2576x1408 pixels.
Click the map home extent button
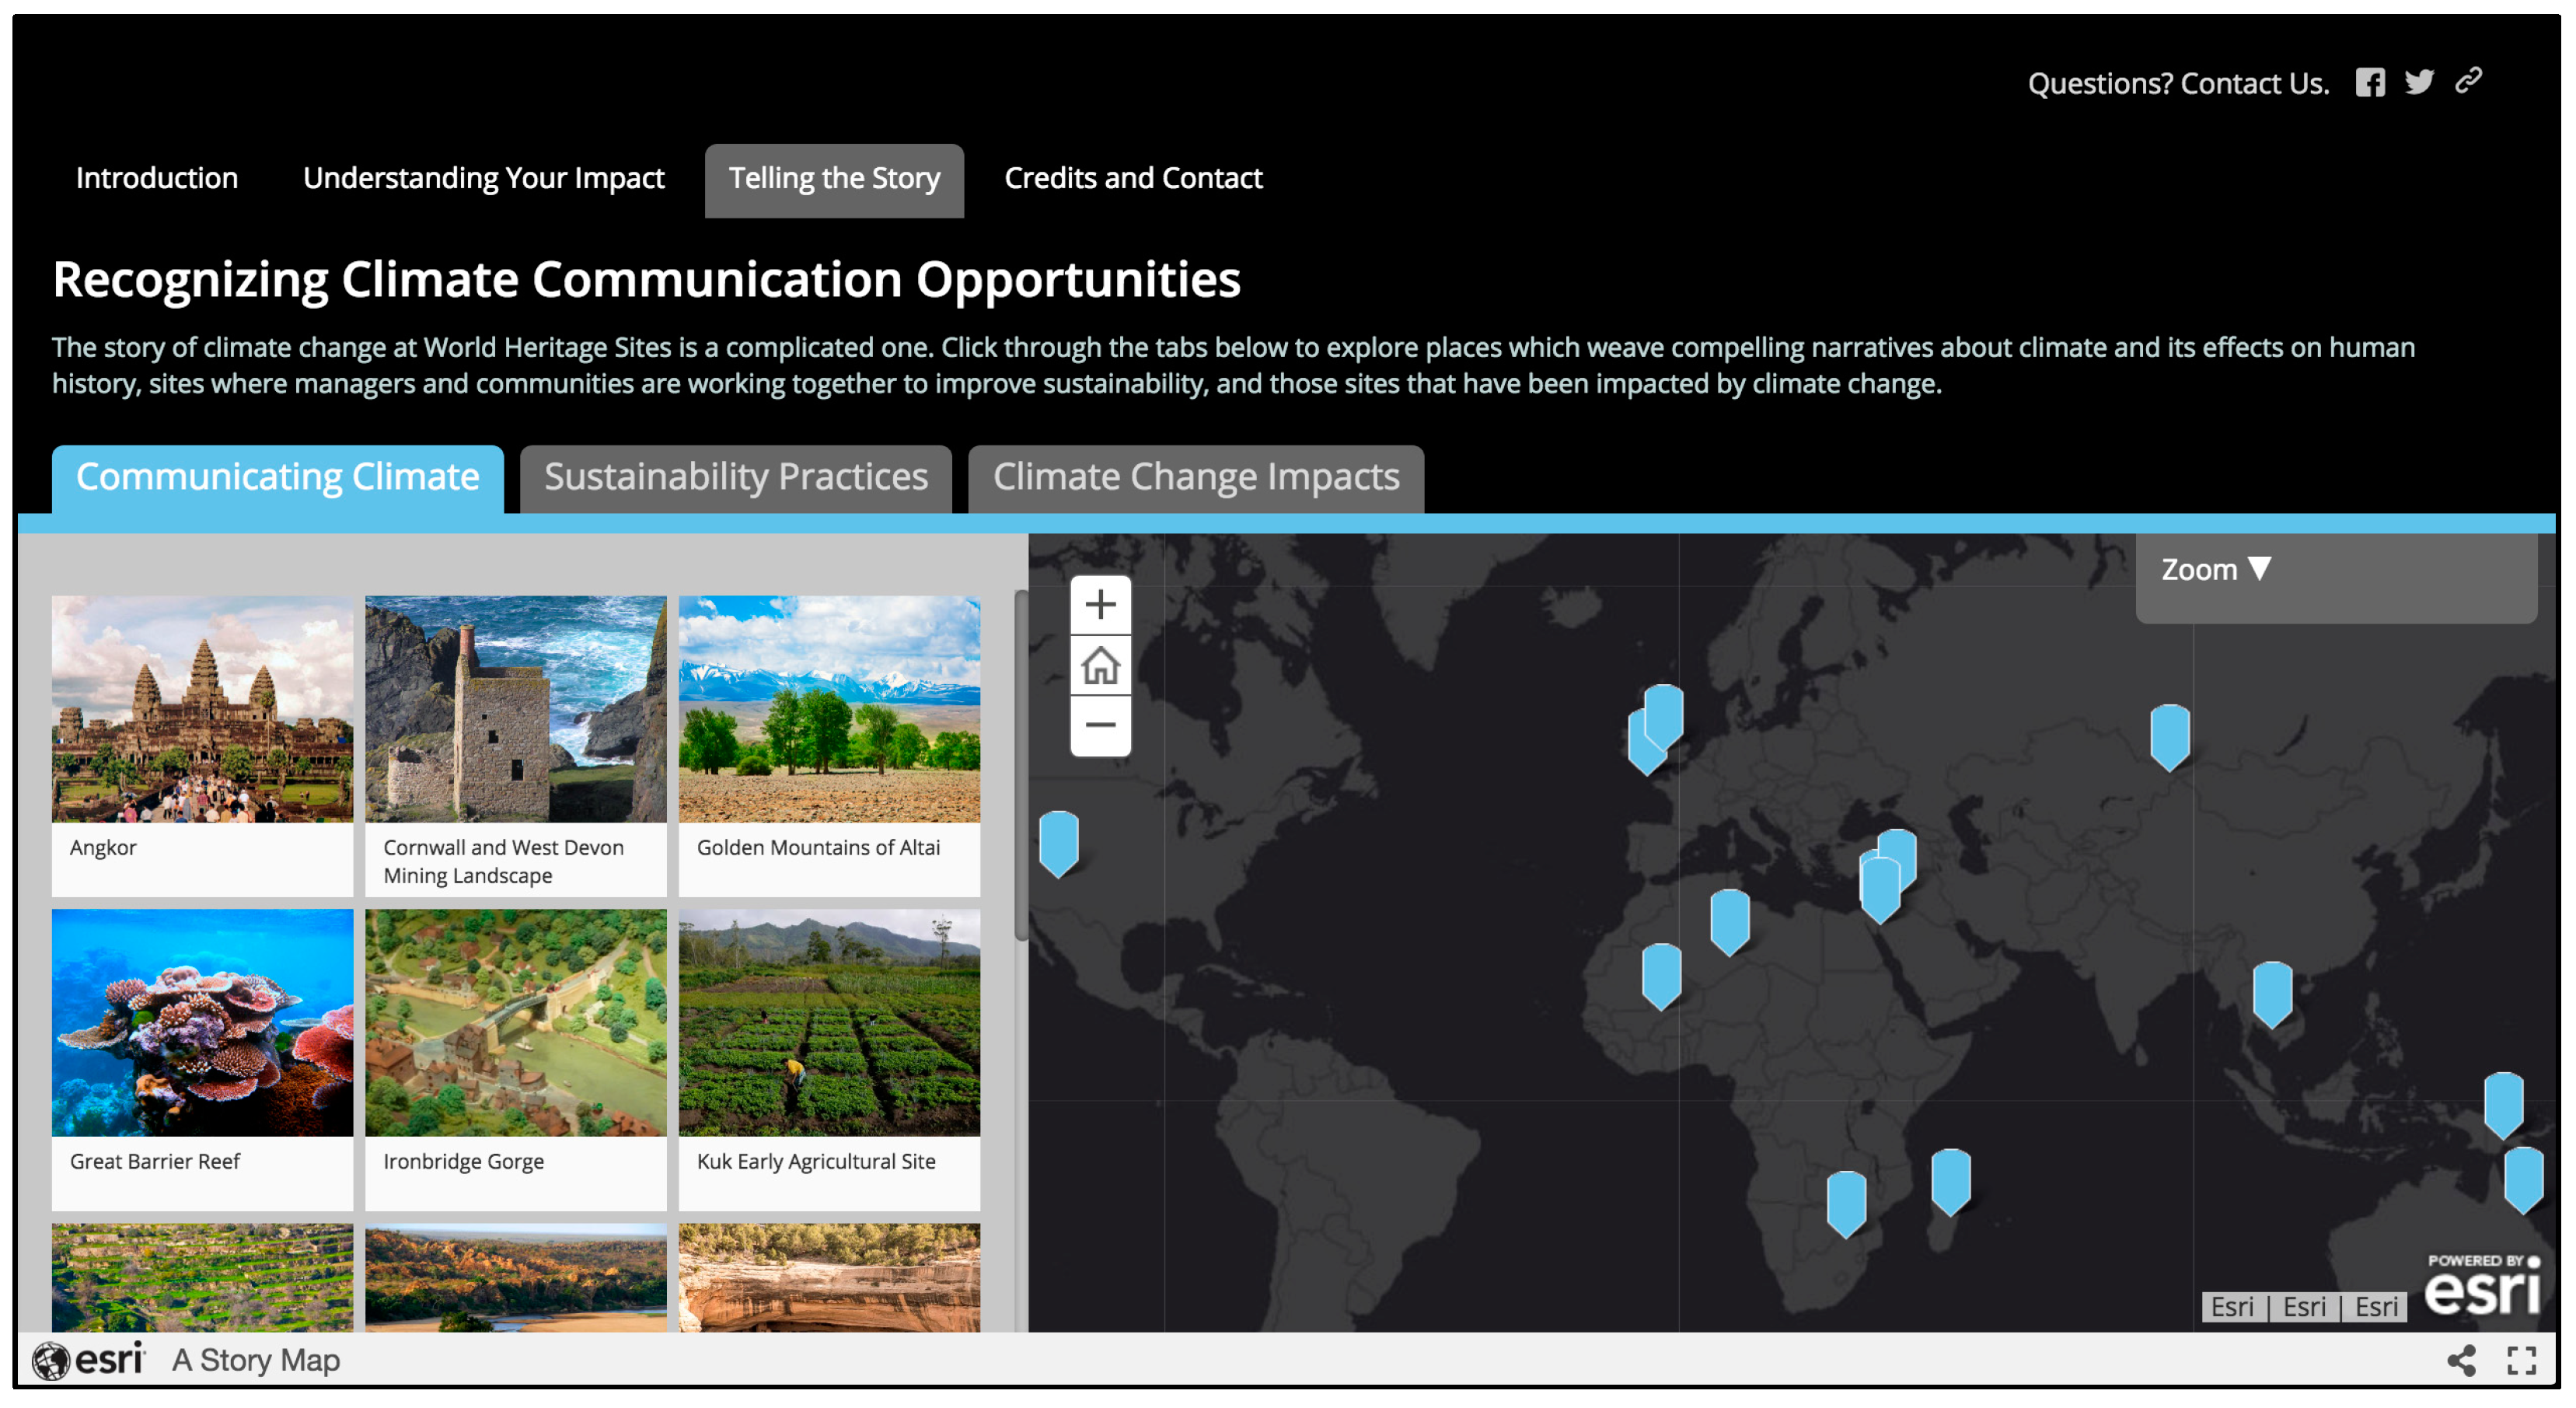coord(1100,665)
